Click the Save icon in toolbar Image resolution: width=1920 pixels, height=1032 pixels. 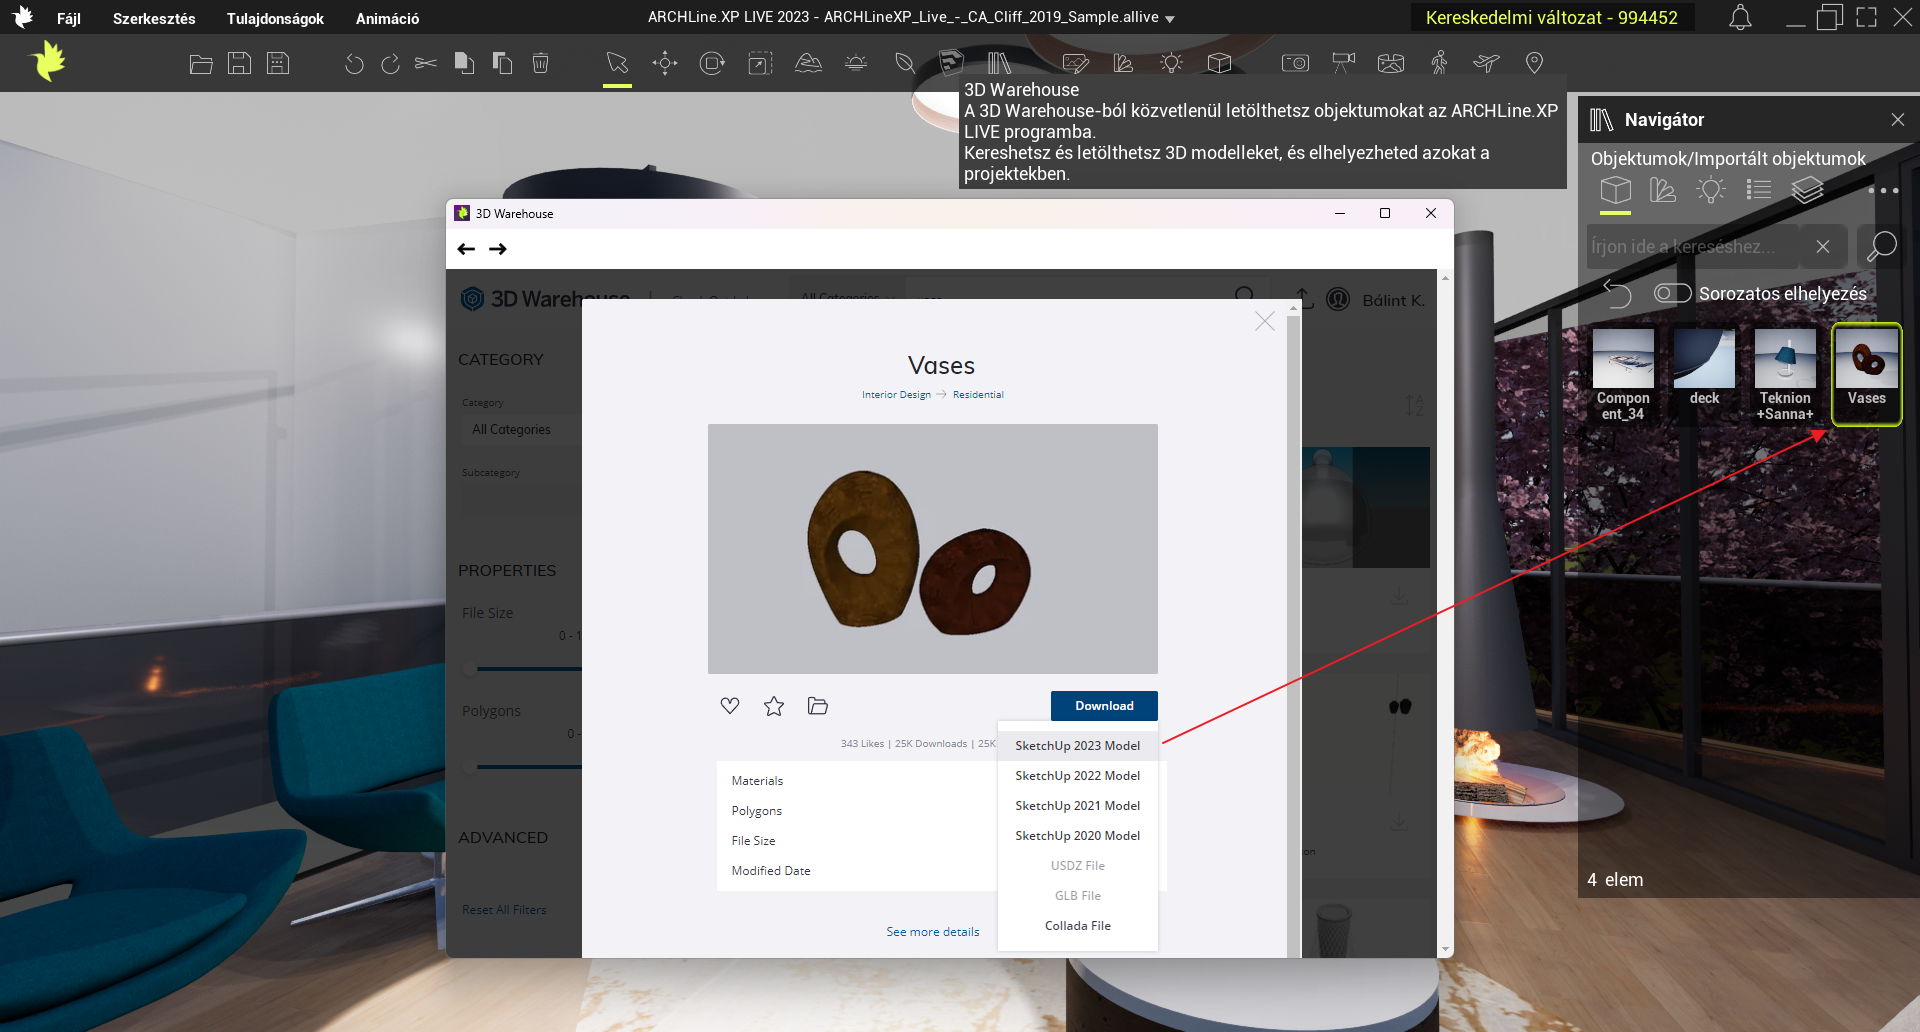[x=239, y=64]
